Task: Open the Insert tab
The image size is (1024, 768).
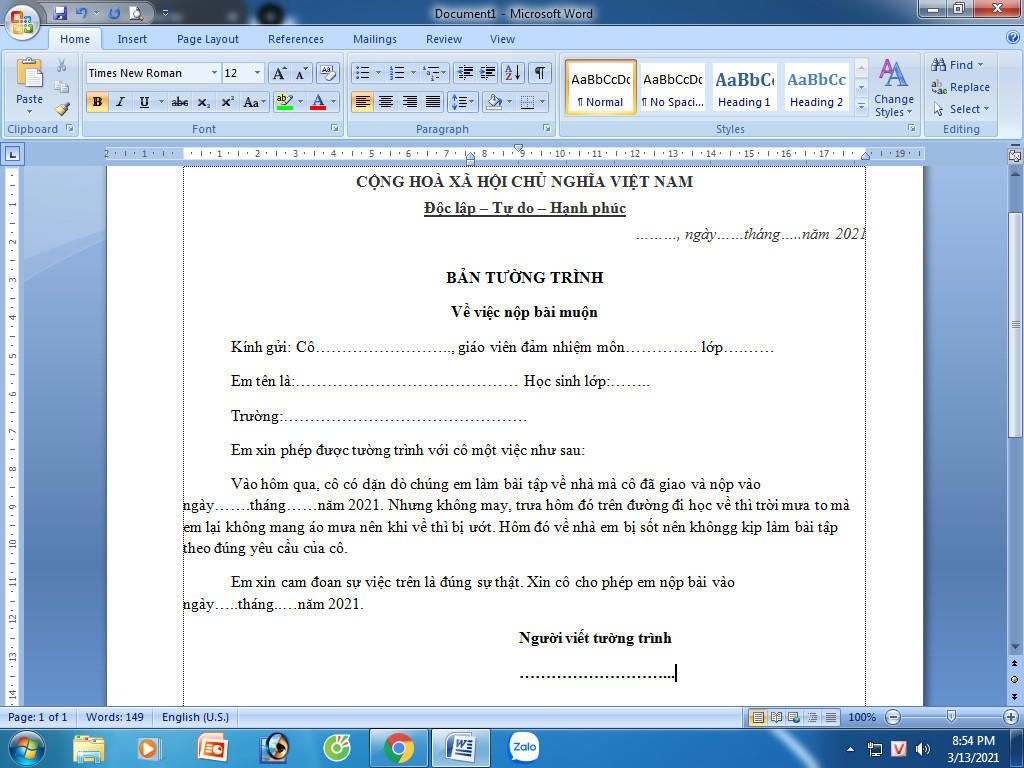Action: [132, 39]
